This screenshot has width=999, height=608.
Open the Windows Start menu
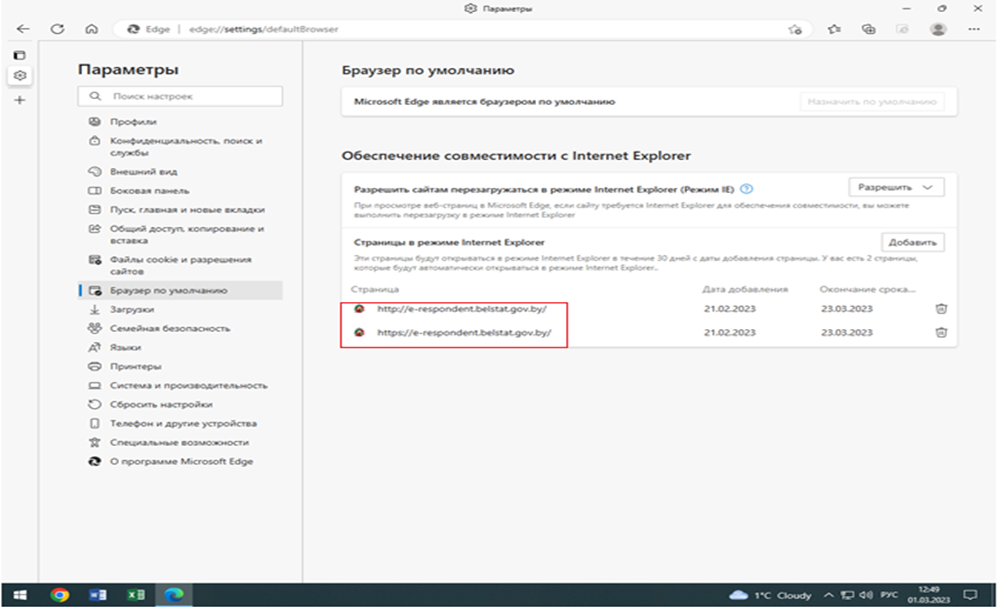point(20,595)
